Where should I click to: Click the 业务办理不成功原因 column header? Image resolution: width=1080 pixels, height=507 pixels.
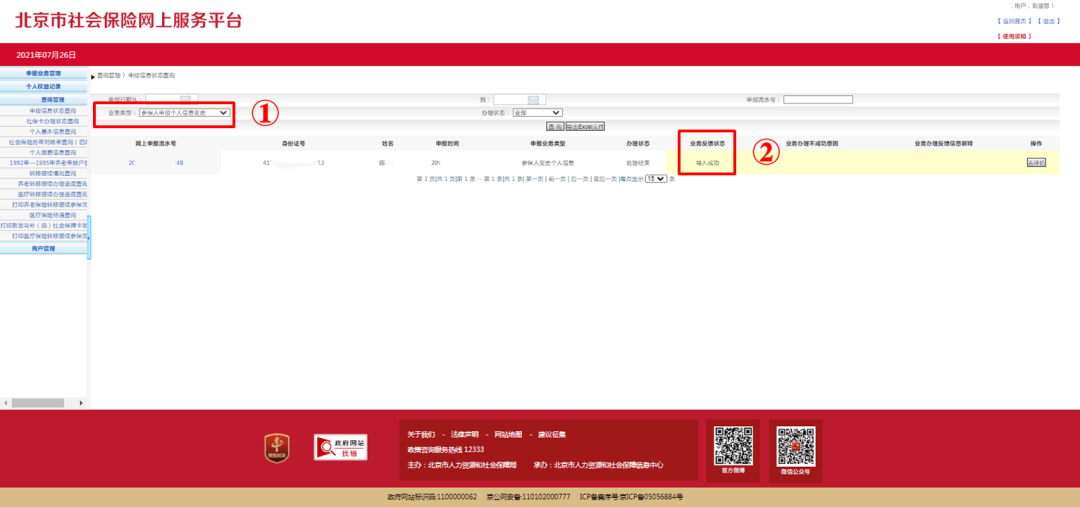[x=812, y=143]
